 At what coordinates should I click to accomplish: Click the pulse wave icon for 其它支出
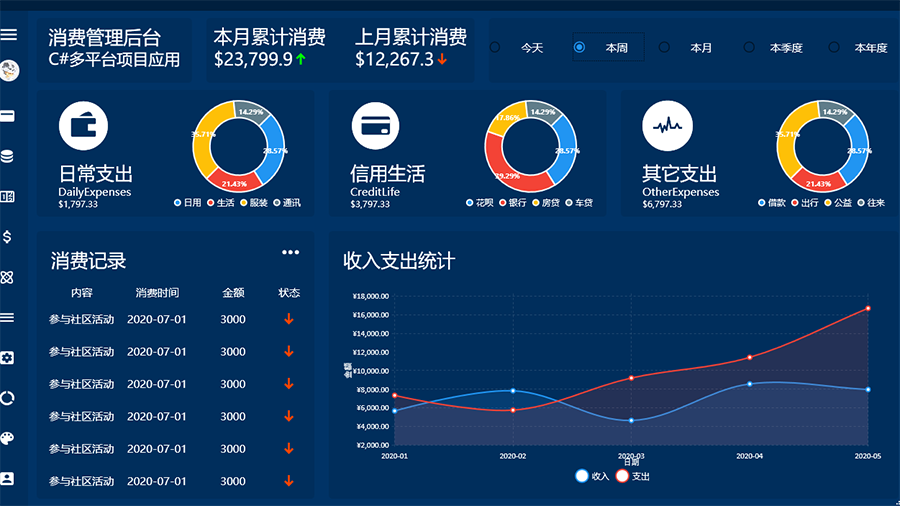coord(667,125)
